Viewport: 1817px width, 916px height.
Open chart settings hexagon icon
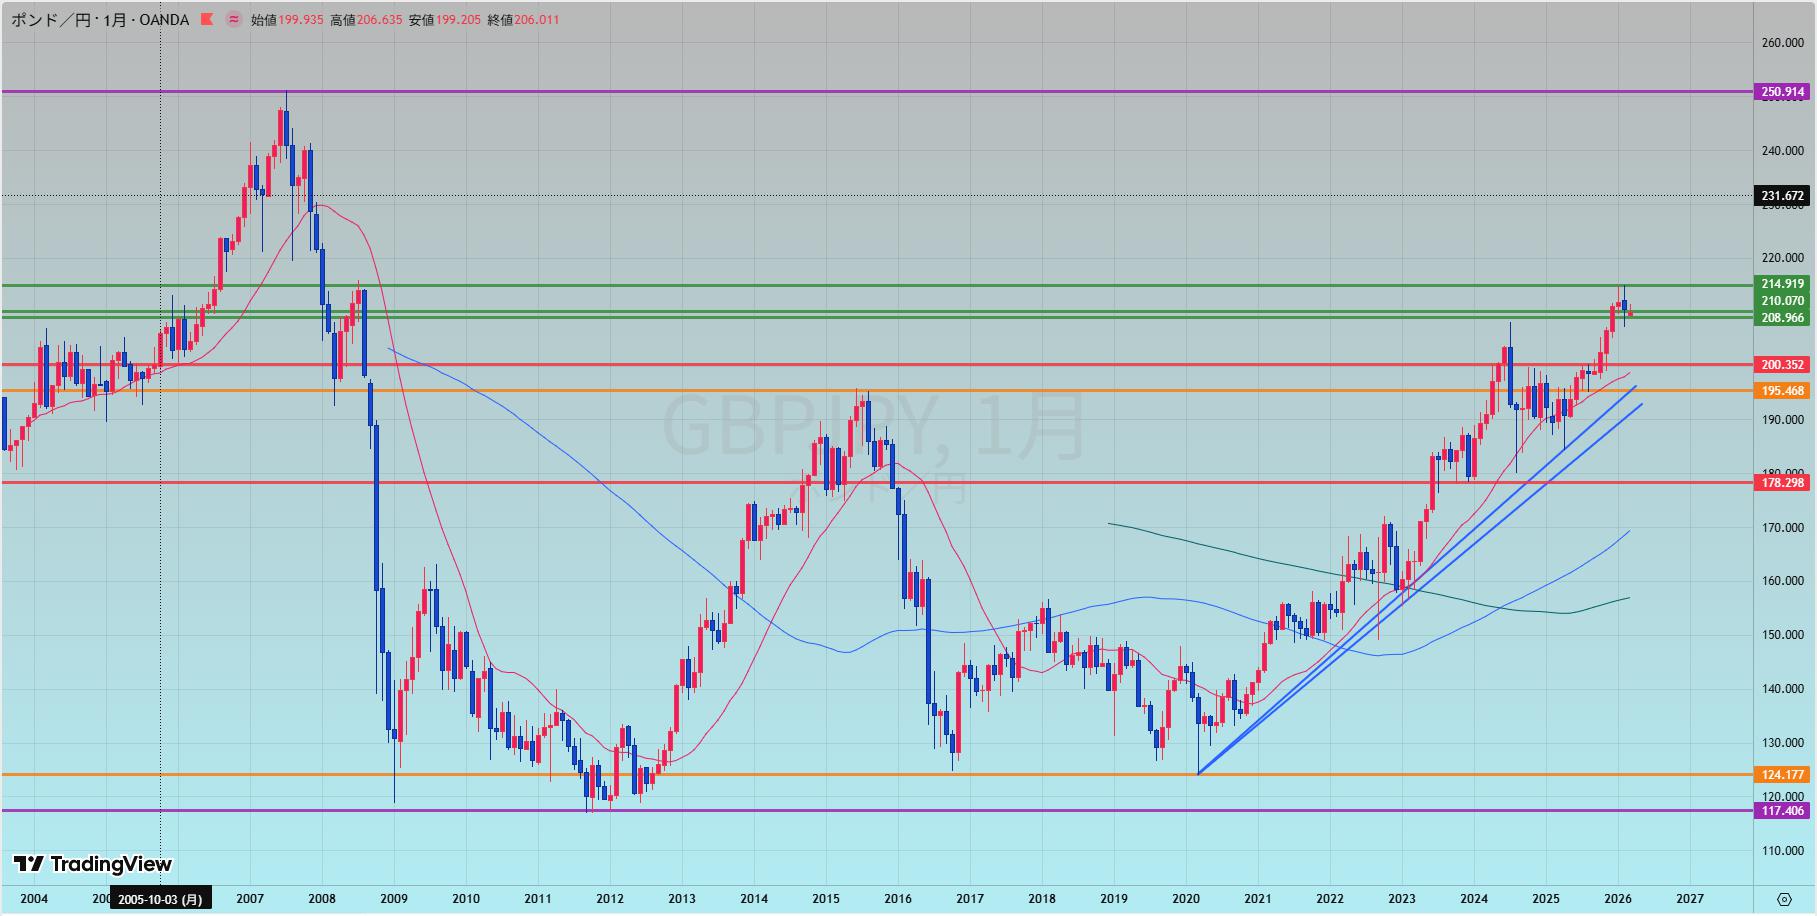[x=1784, y=899]
